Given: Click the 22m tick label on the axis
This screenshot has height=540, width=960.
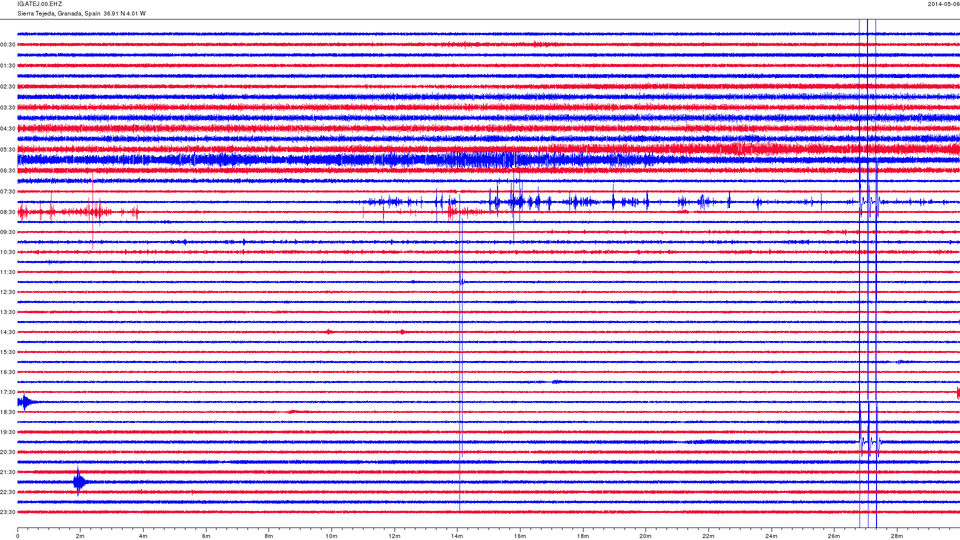Looking at the screenshot, I should [x=708, y=536].
